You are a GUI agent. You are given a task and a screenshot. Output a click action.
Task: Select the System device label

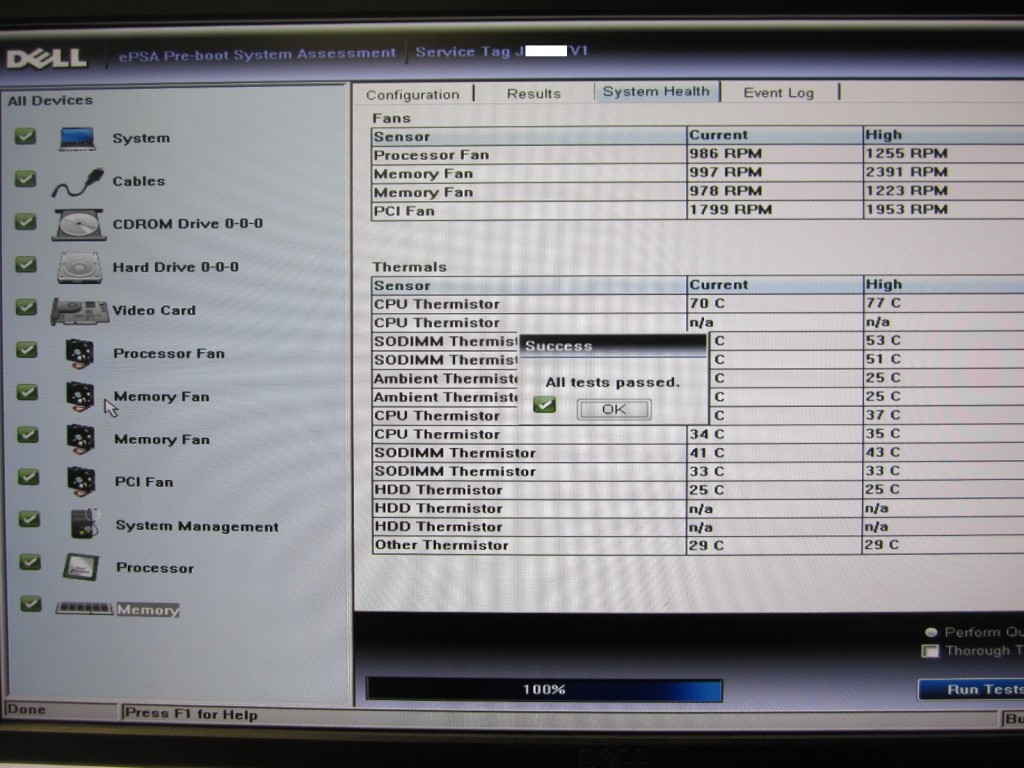point(141,138)
